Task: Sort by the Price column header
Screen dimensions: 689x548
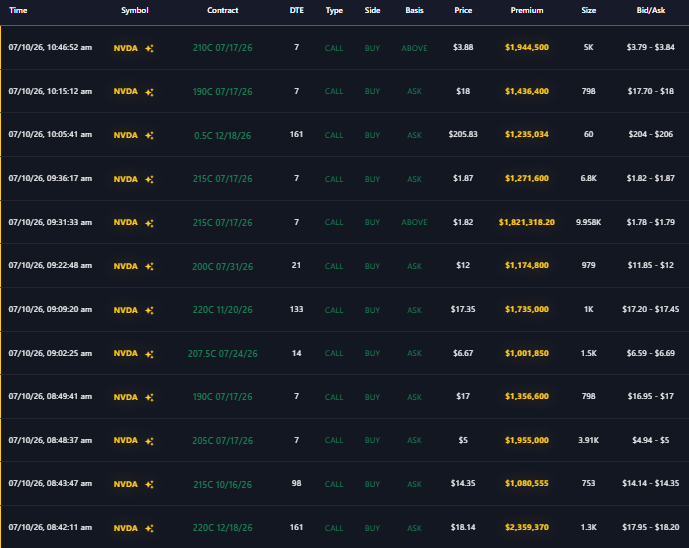Action: tap(463, 10)
